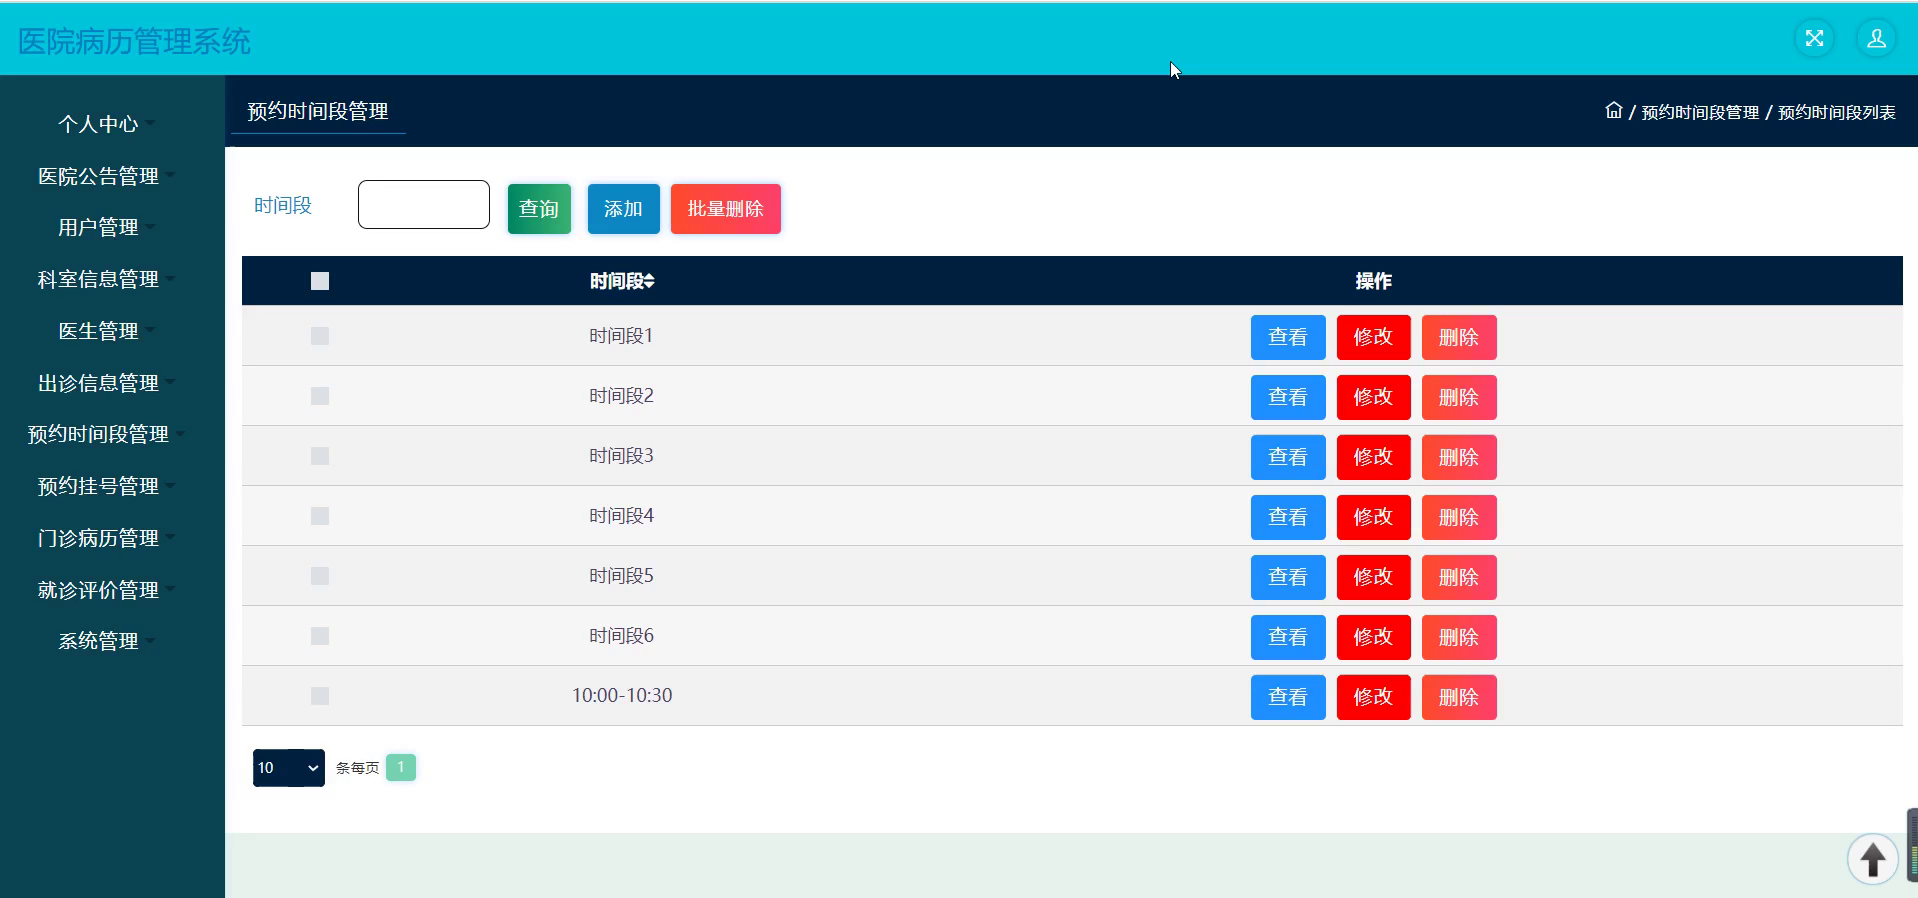Delete the 时间段3 row

(x=1459, y=457)
